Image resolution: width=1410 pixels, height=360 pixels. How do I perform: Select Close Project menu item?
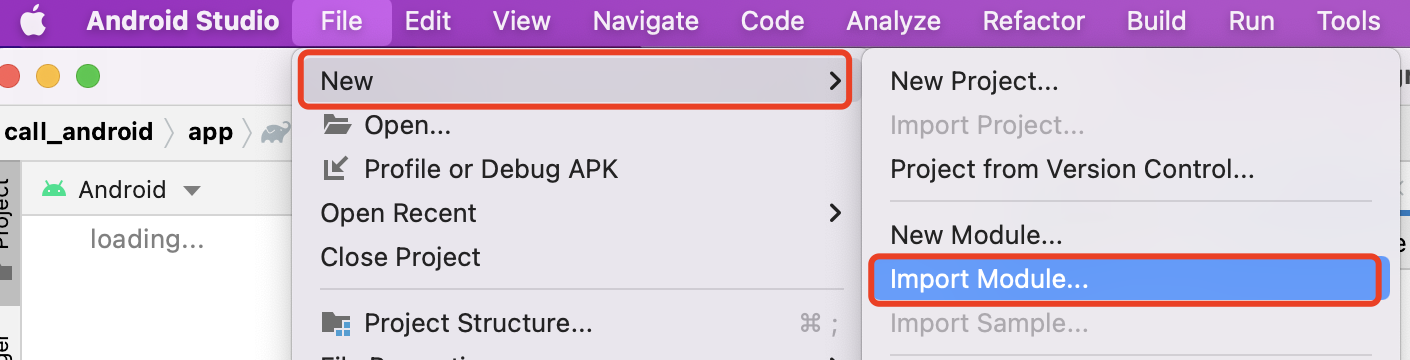pos(400,257)
